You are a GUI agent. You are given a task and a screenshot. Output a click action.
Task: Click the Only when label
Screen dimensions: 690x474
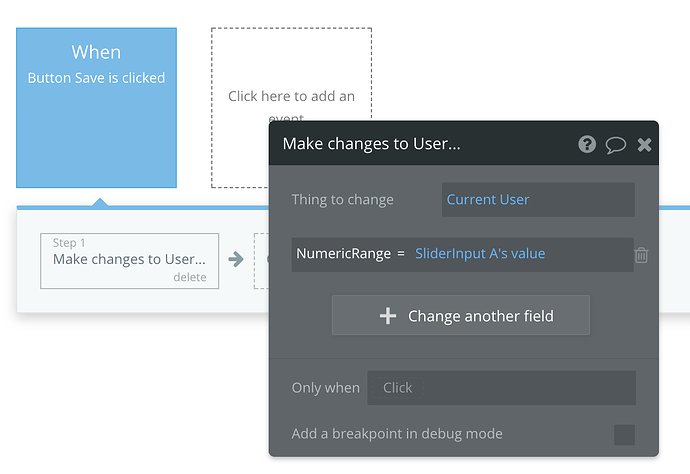pyautogui.click(x=325, y=388)
